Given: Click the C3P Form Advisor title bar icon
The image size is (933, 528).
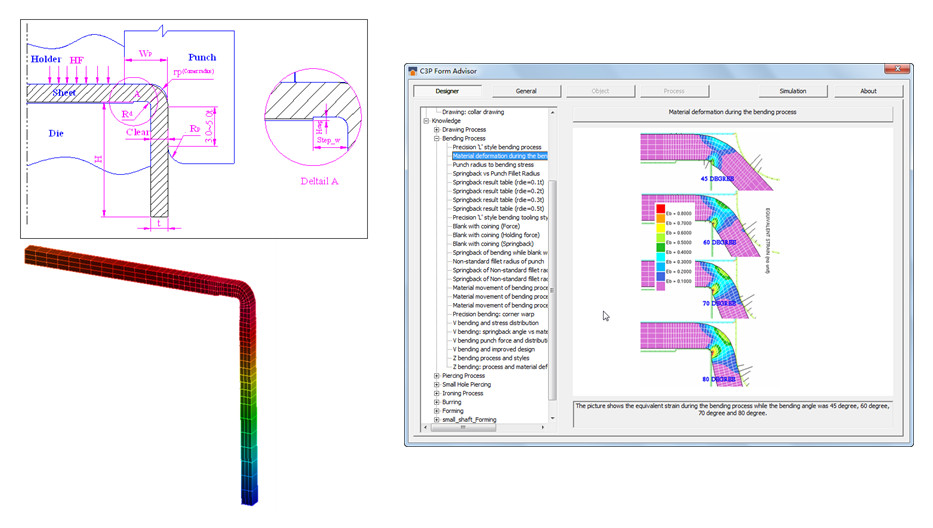Looking at the screenshot, I should [413, 69].
